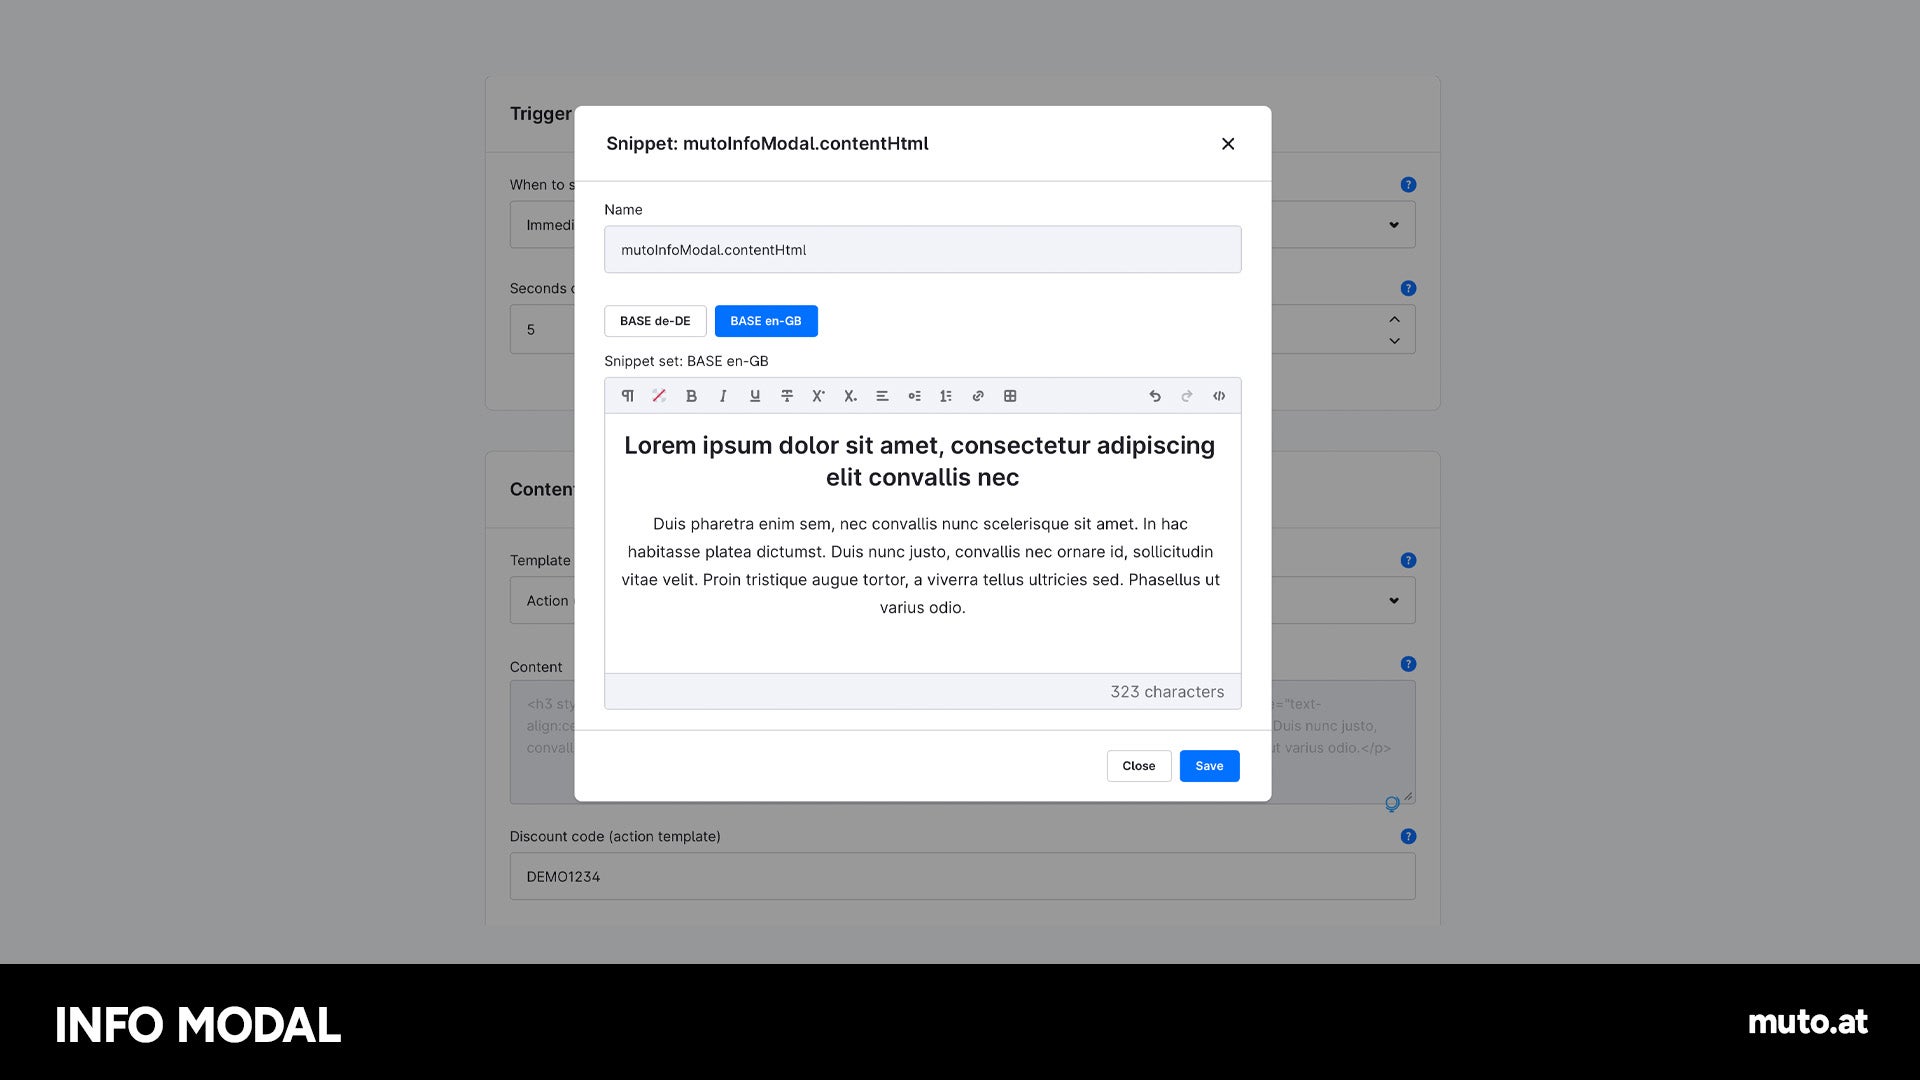Select the text color tool

point(659,396)
